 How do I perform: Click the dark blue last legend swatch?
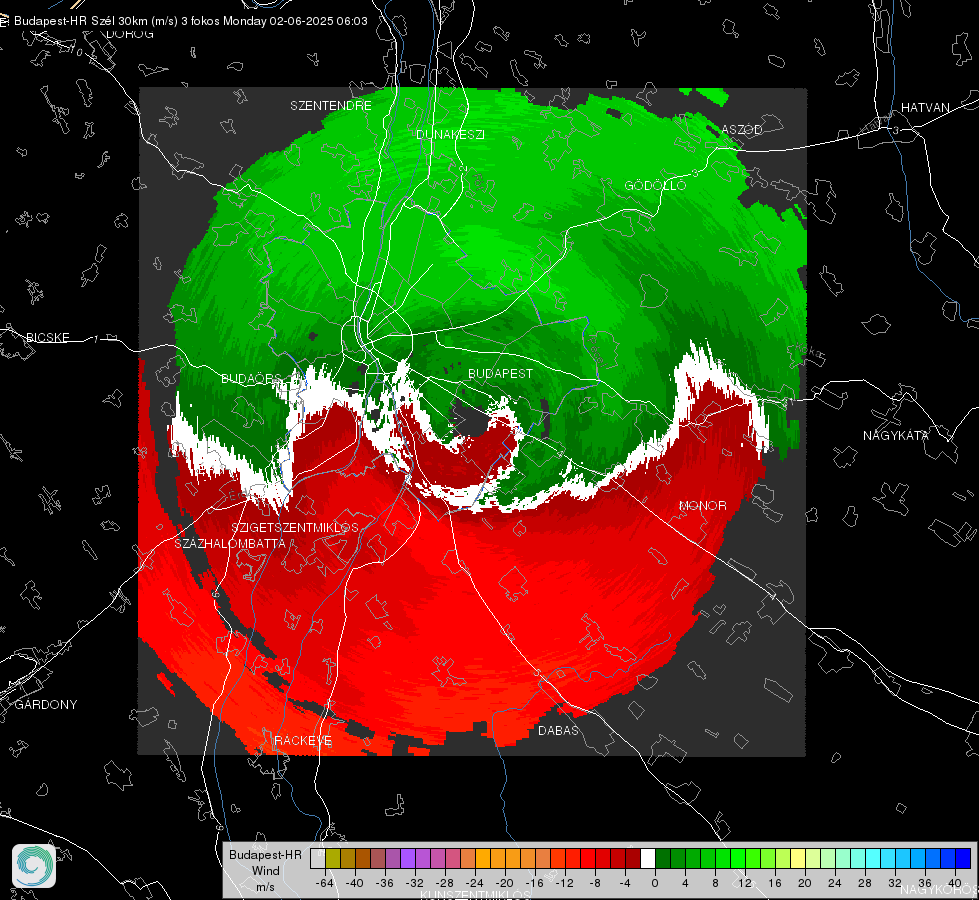pyautogui.click(x=963, y=859)
